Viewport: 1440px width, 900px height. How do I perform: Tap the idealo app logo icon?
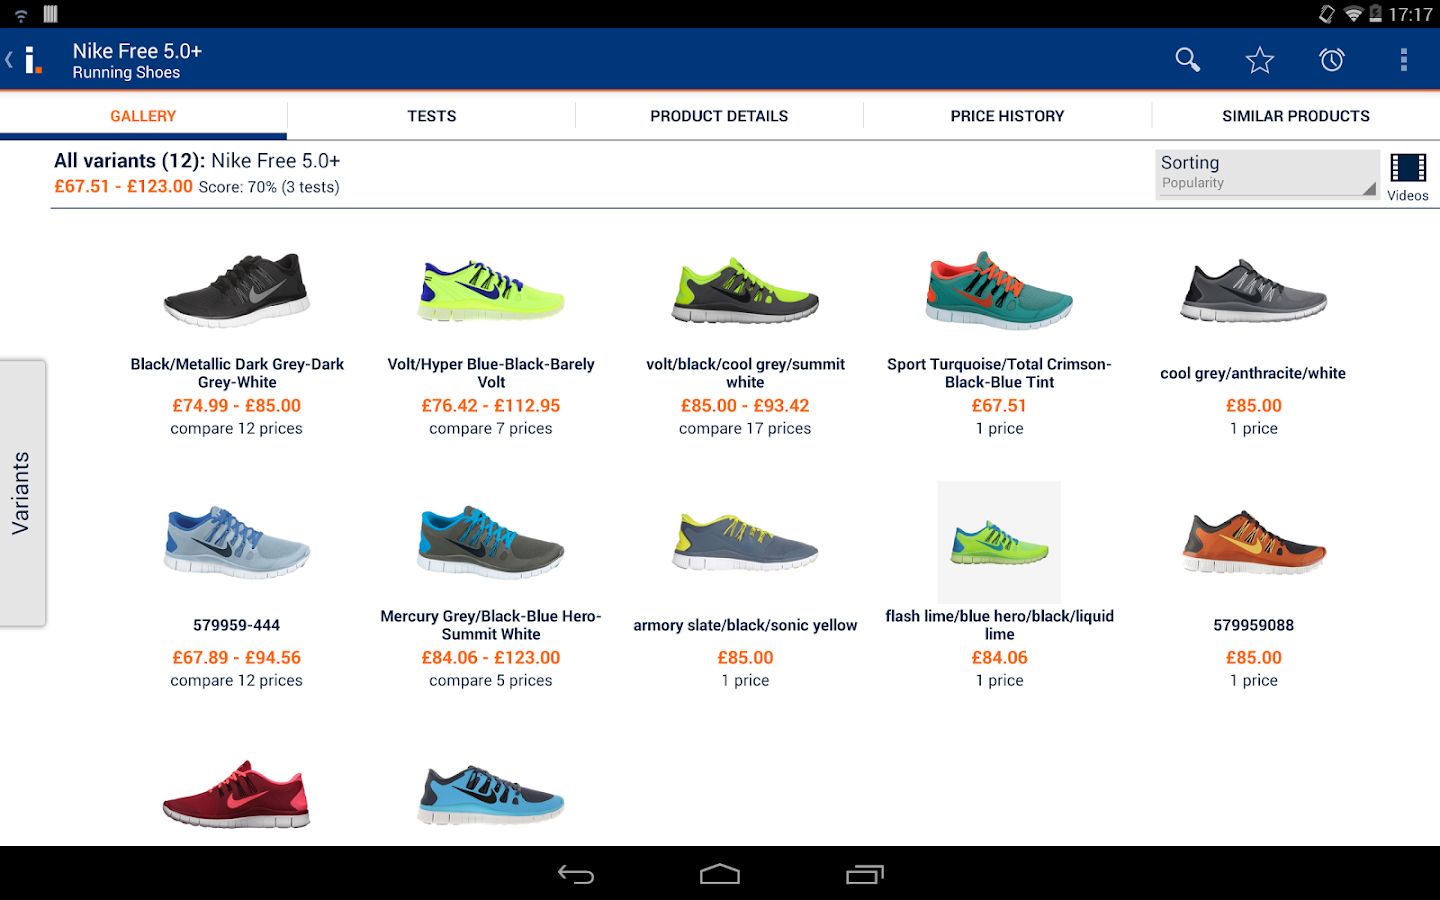33,60
